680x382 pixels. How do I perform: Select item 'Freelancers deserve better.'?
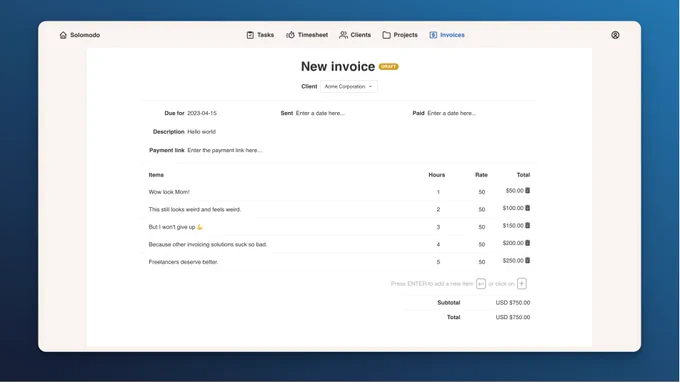tap(183, 262)
